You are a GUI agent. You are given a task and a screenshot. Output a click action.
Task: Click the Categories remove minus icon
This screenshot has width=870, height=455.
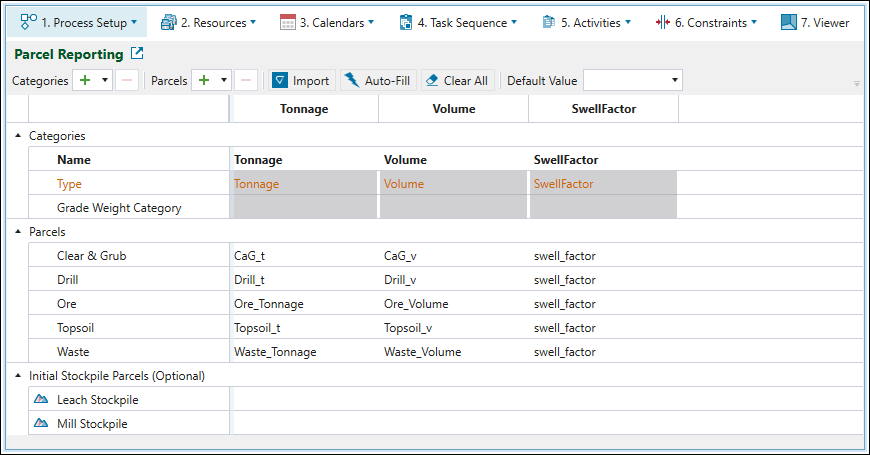pos(127,81)
